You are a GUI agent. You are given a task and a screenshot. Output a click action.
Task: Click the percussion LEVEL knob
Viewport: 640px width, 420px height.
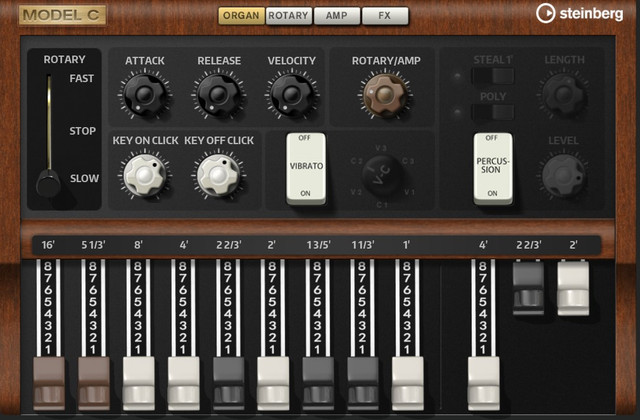point(564,176)
